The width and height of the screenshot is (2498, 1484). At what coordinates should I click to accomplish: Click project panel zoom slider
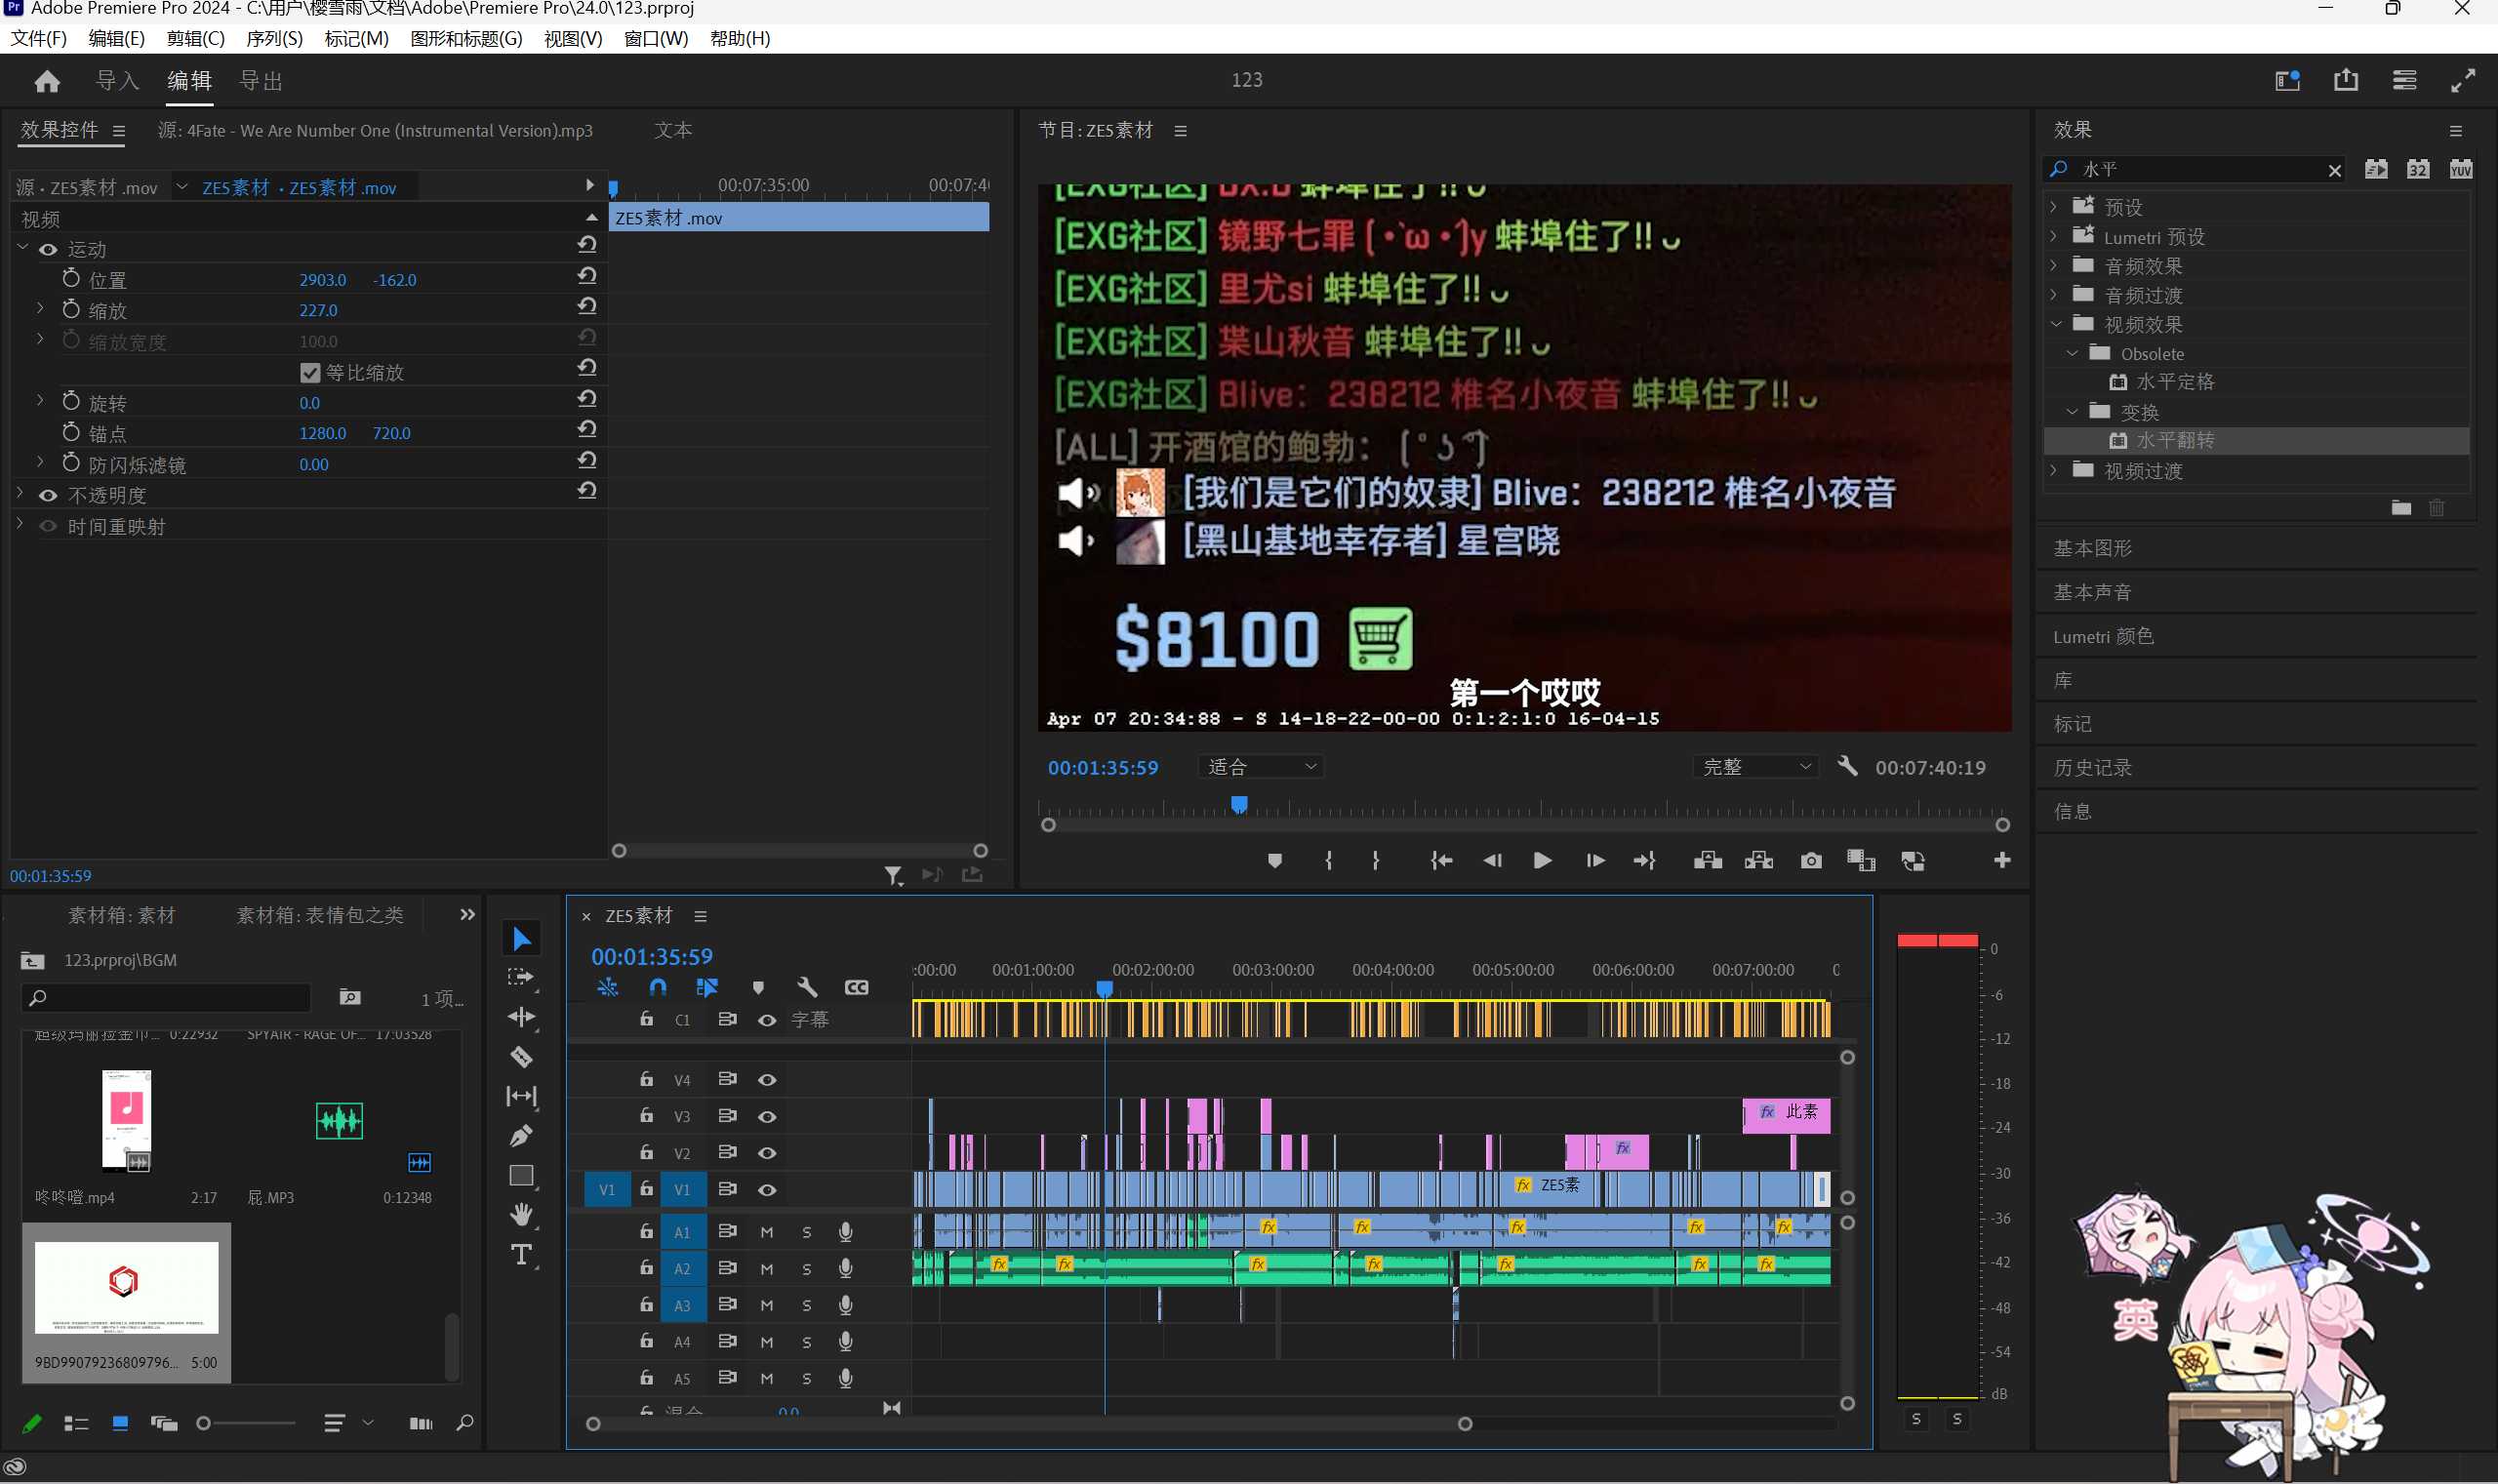pyautogui.click(x=247, y=1422)
